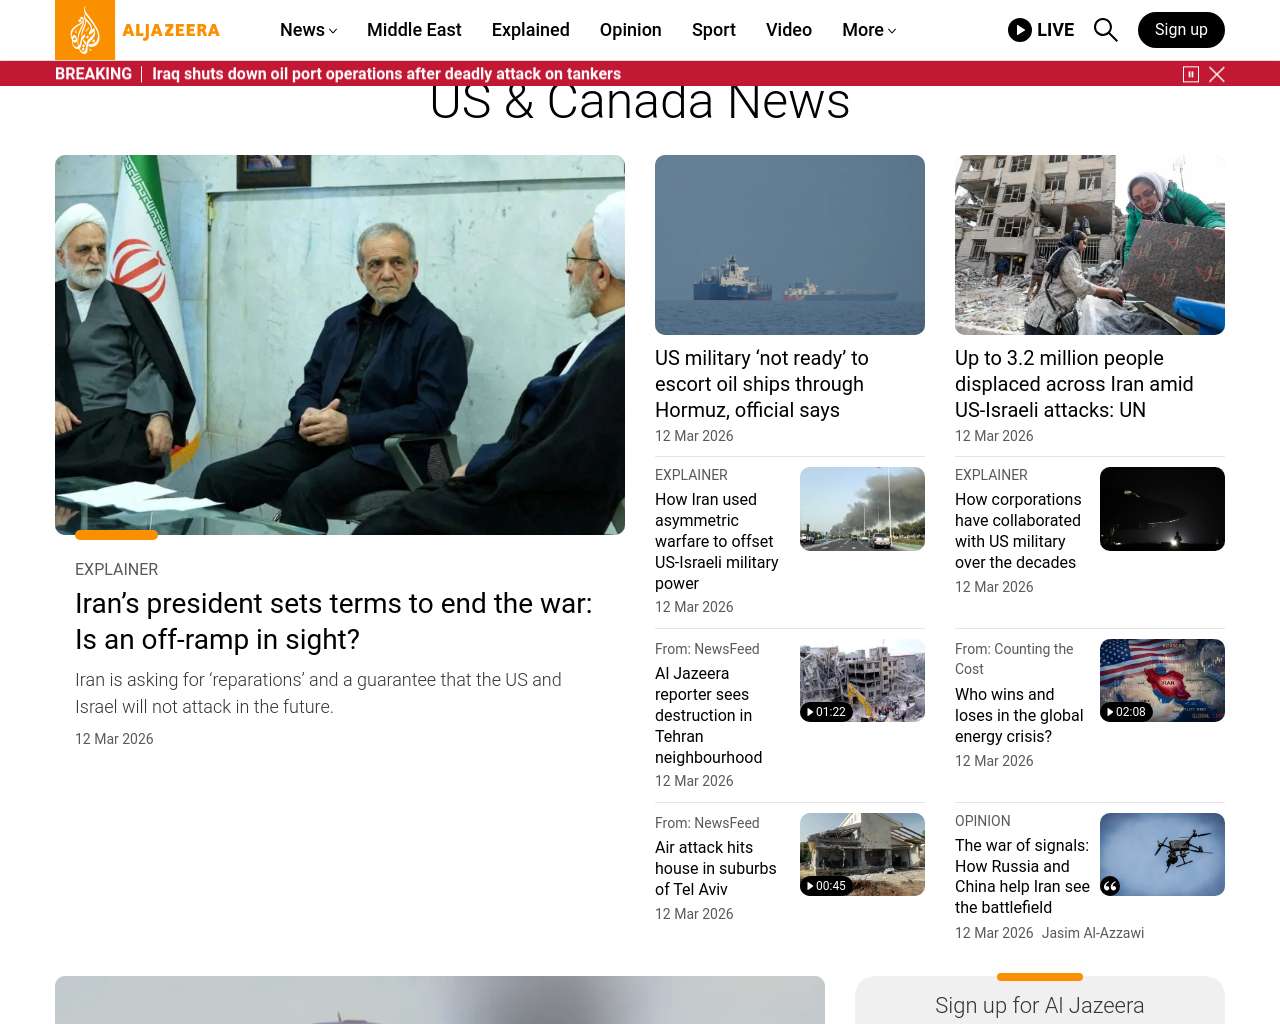
Task: Pause the breaking news ticker
Action: pos(1191,74)
